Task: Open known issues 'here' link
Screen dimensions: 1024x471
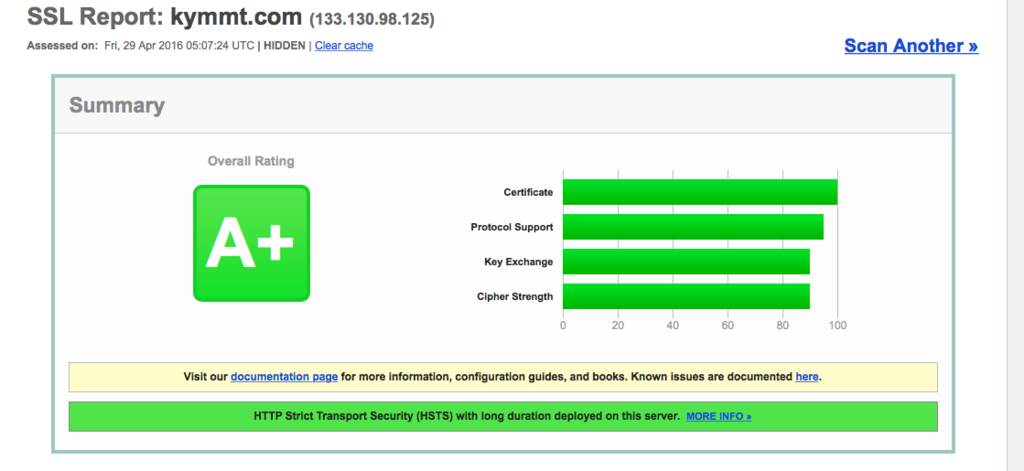Action: click(807, 377)
